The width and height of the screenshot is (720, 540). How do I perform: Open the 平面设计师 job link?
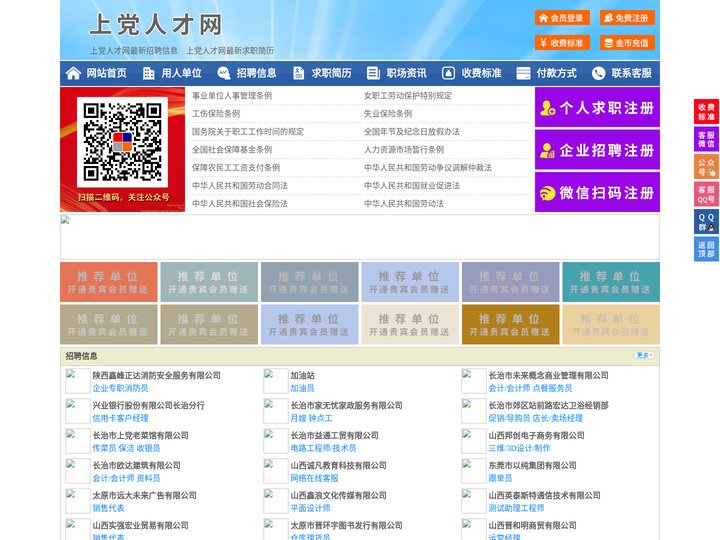[x=310, y=508]
